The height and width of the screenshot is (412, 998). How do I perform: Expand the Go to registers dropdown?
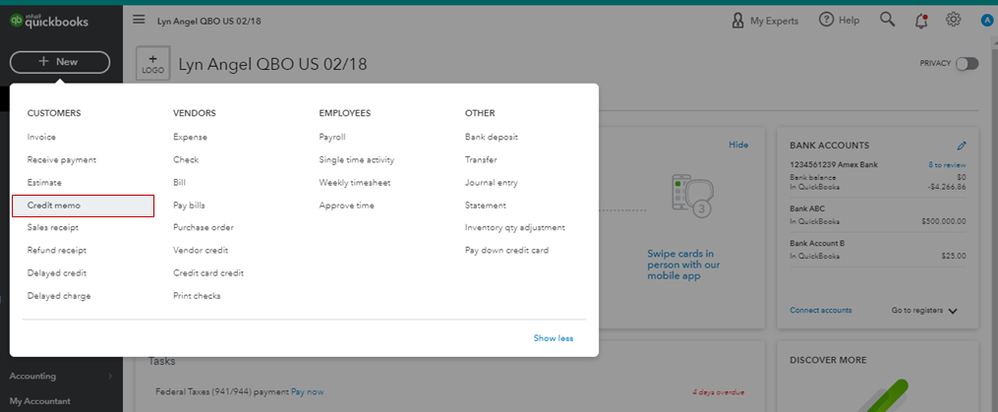(924, 310)
